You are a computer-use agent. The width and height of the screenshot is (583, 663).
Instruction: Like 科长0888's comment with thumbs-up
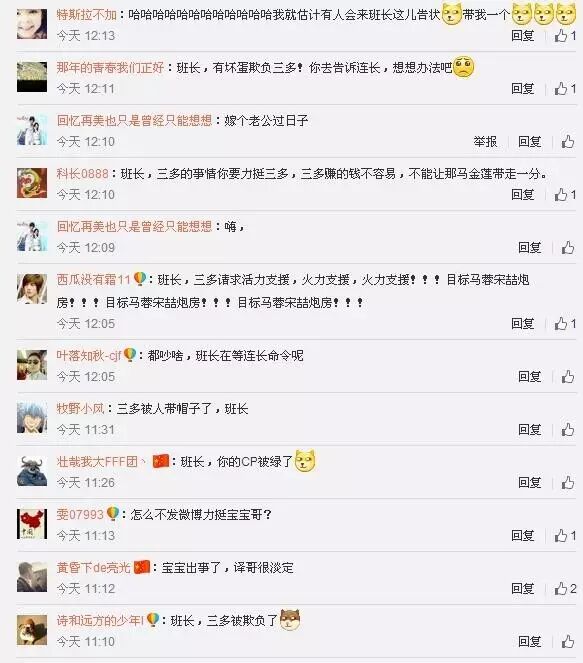[565, 195]
